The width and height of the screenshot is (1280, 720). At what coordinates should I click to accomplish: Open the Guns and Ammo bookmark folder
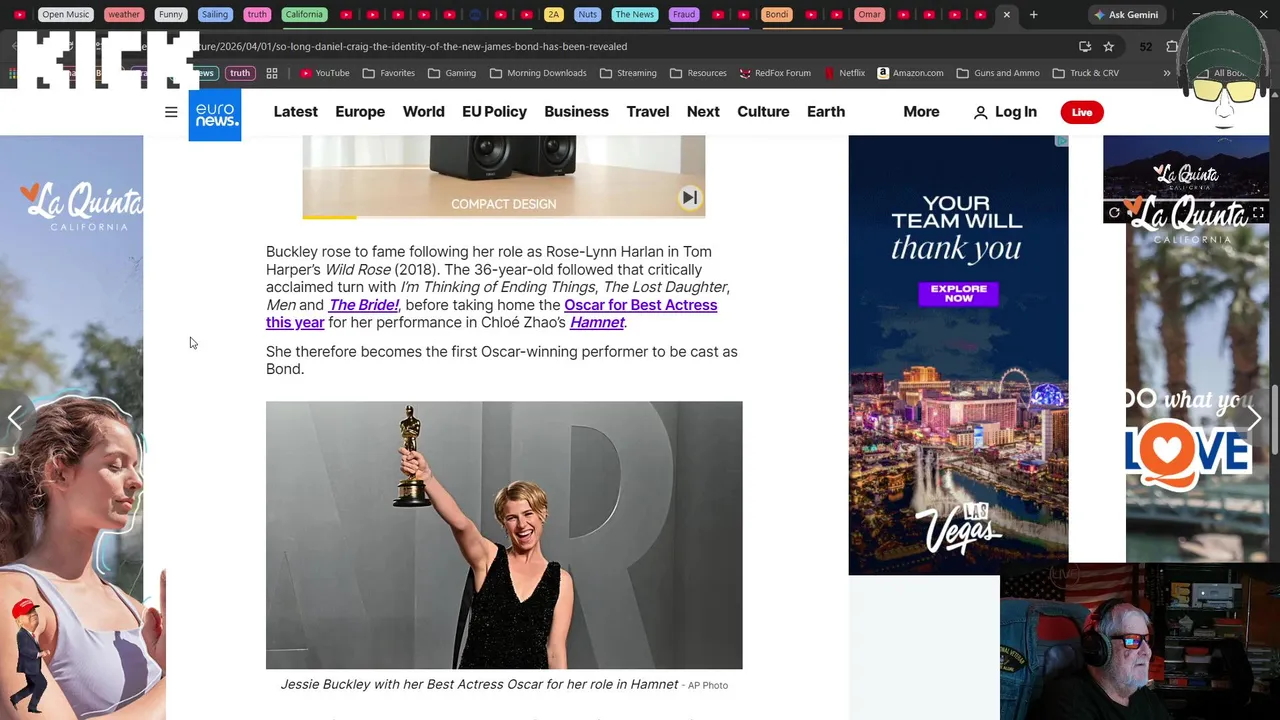pos(998,73)
